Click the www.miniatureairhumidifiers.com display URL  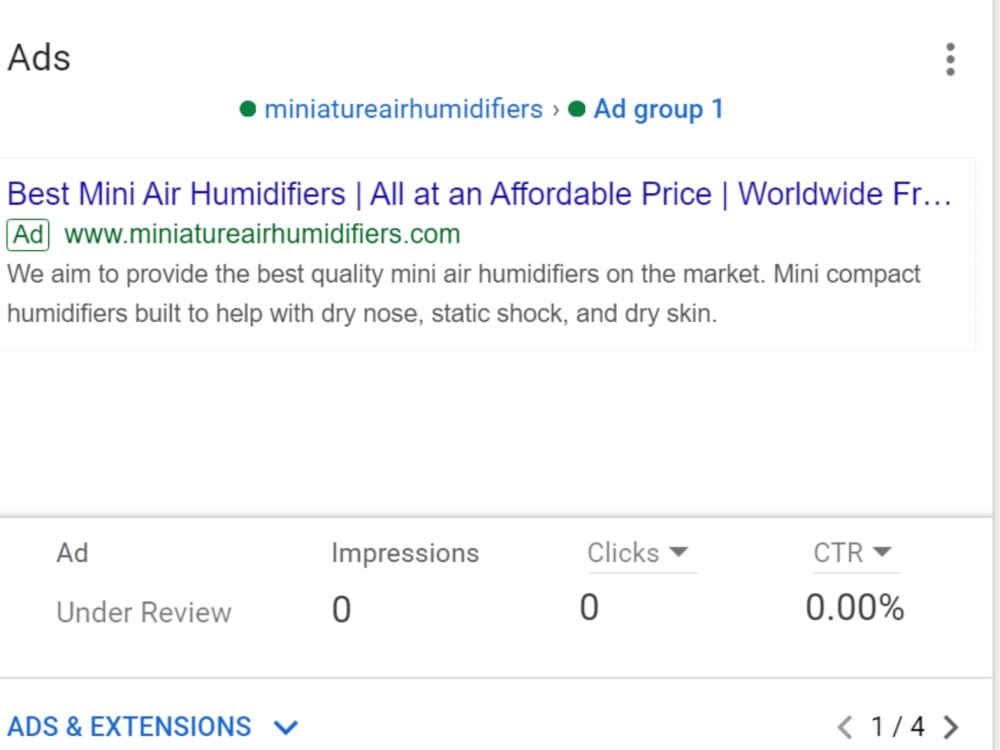tap(262, 234)
